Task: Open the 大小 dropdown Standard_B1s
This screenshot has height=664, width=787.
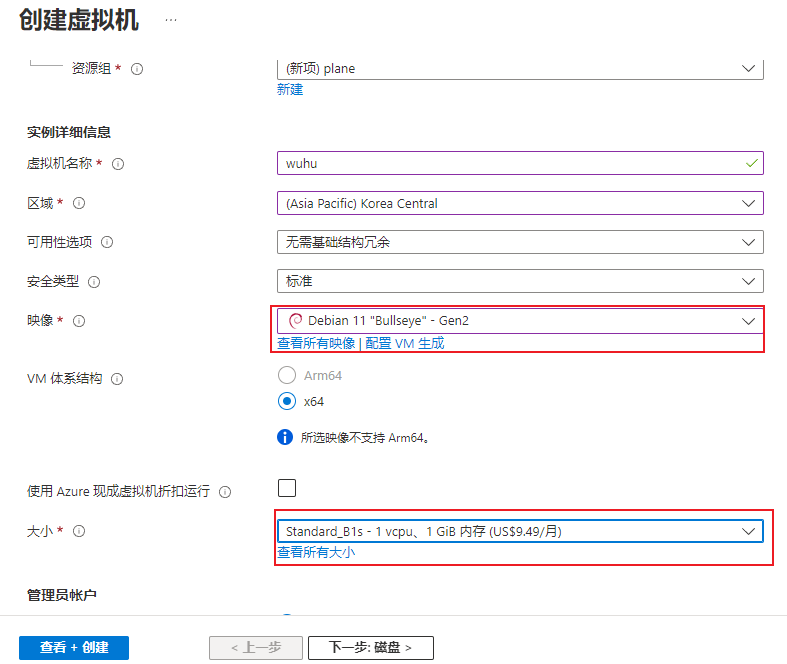Action: click(x=520, y=531)
